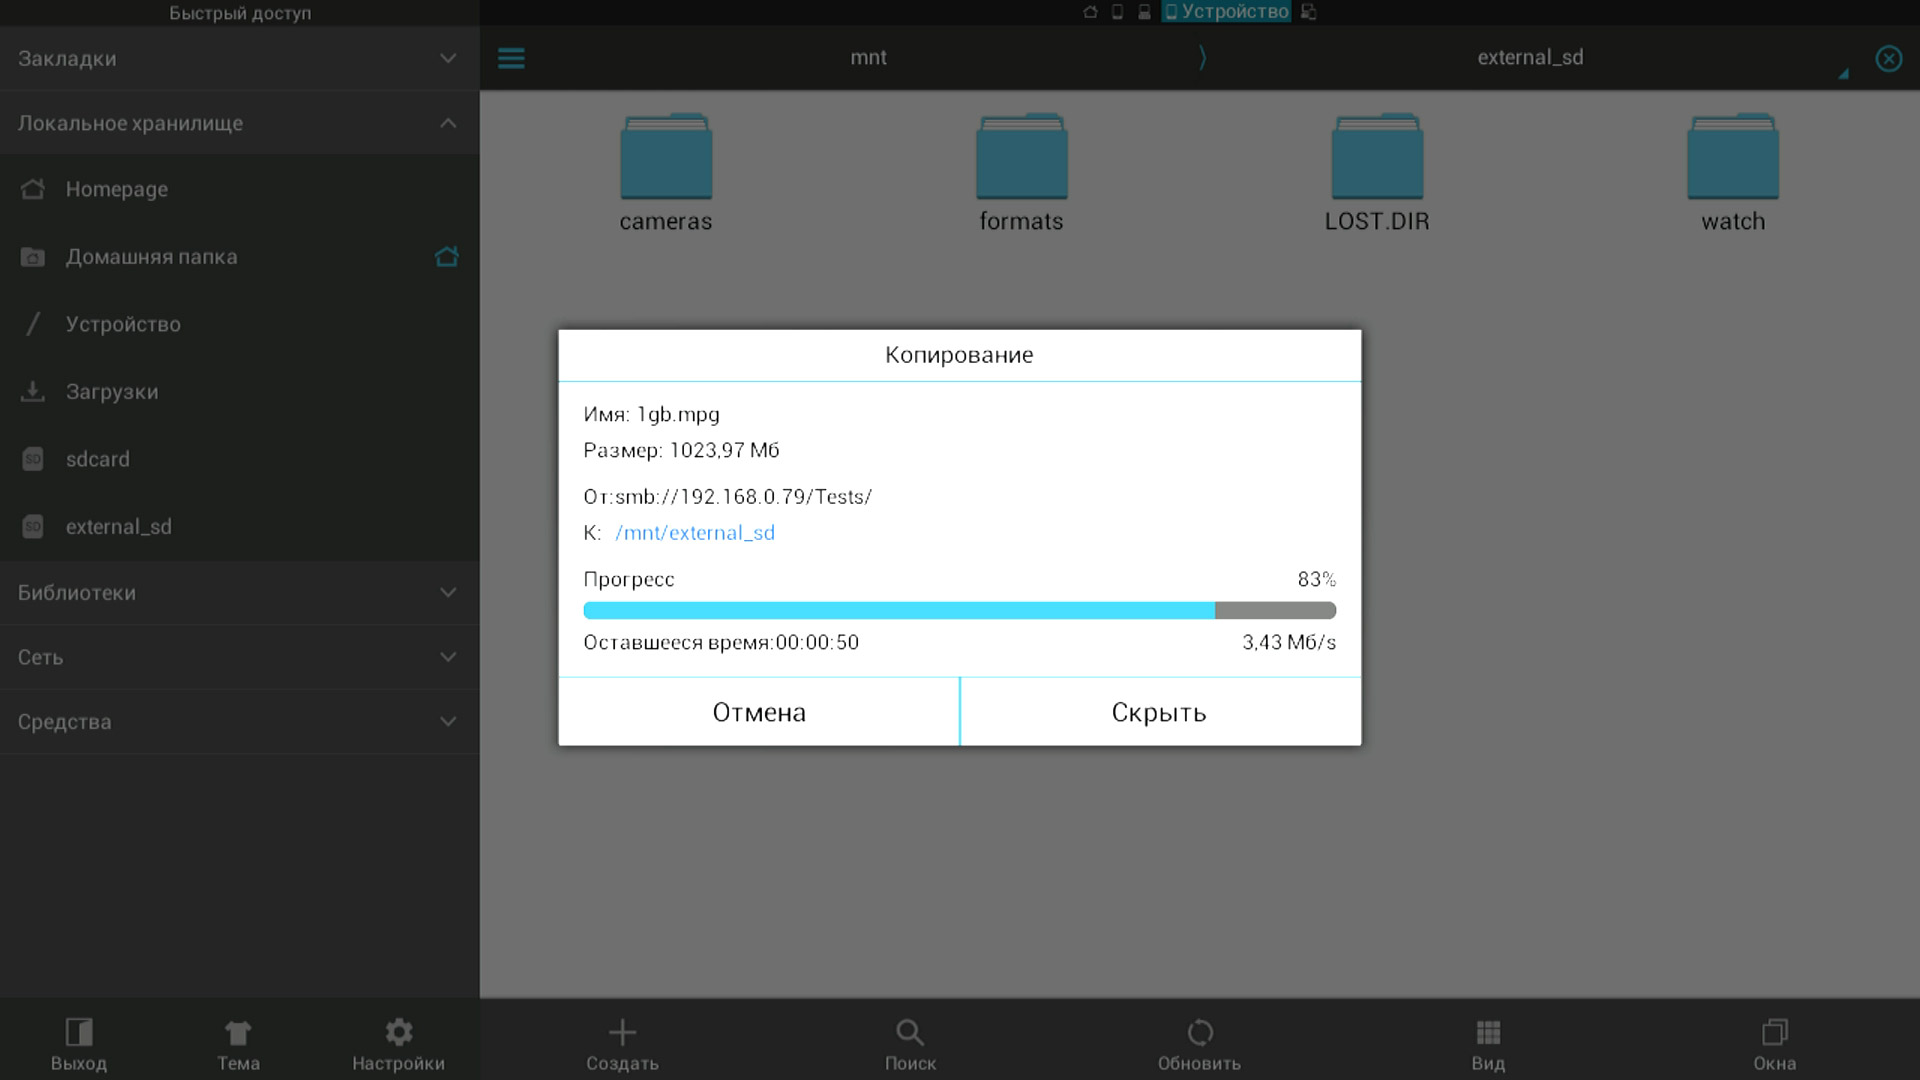Select the mnt breadcrumb path
Image resolution: width=1920 pixels, height=1080 pixels.
click(868, 58)
